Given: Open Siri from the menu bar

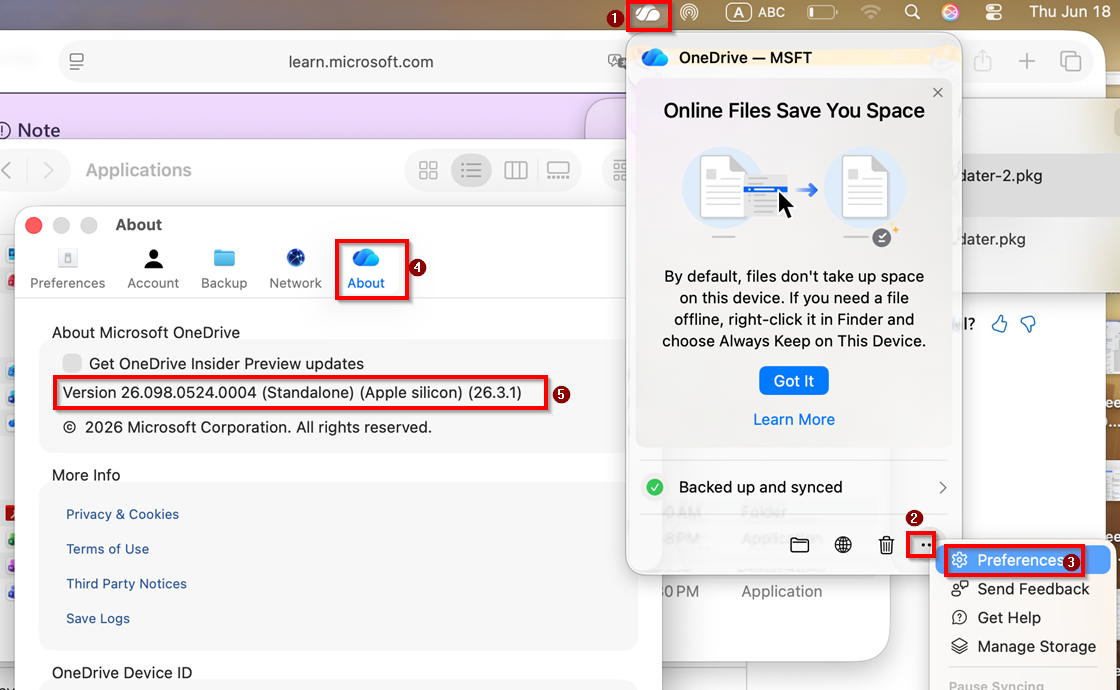Looking at the screenshot, I should (x=950, y=12).
